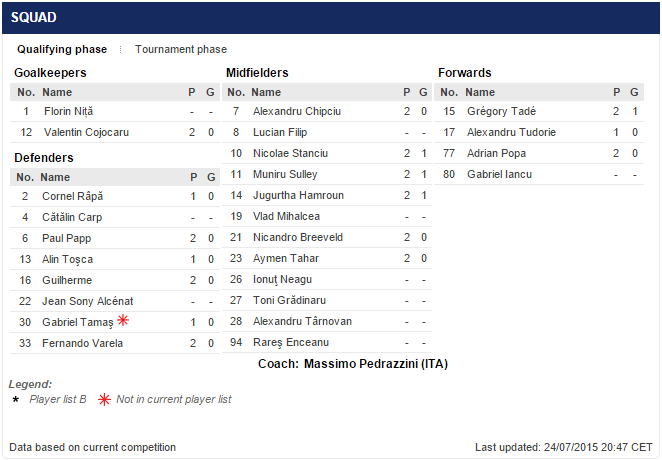The width and height of the screenshot is (662, 460).
Task: Click red asterisk icon beside Gabriel Tamaş
Action: pyautogui.click(x=123, y=321)
